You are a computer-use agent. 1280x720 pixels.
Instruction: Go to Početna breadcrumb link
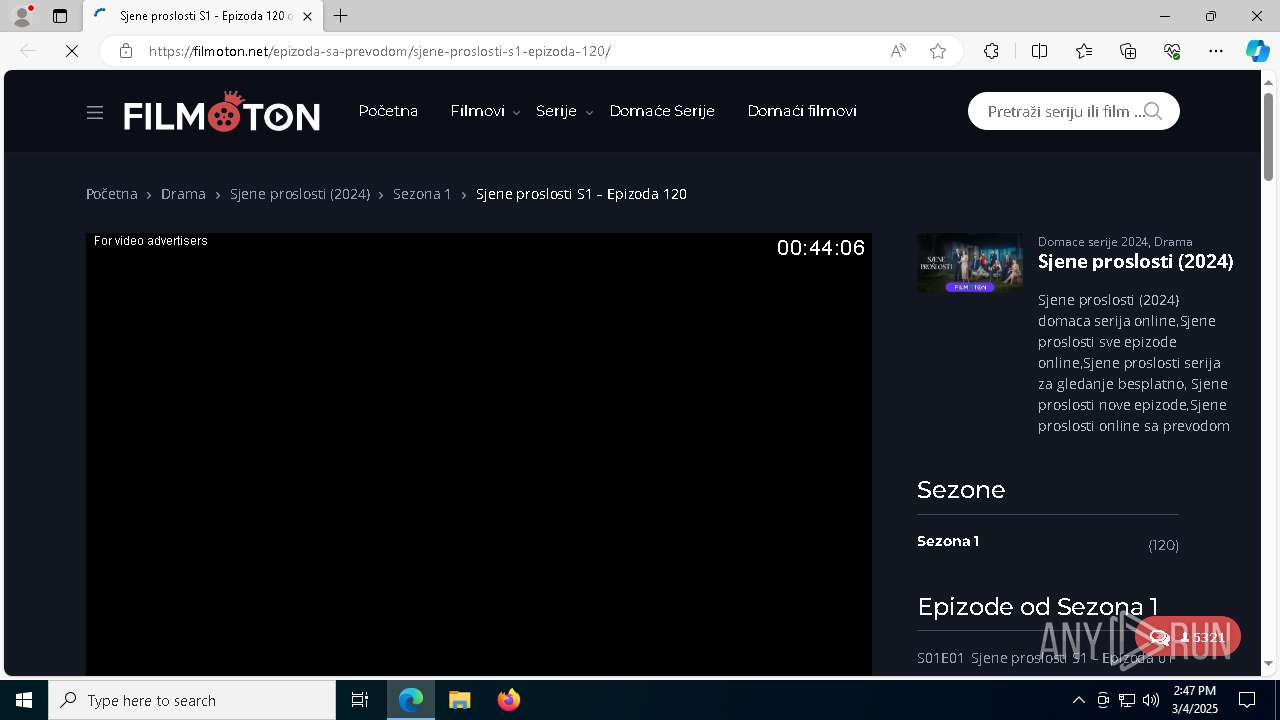[x=112, y=194]
